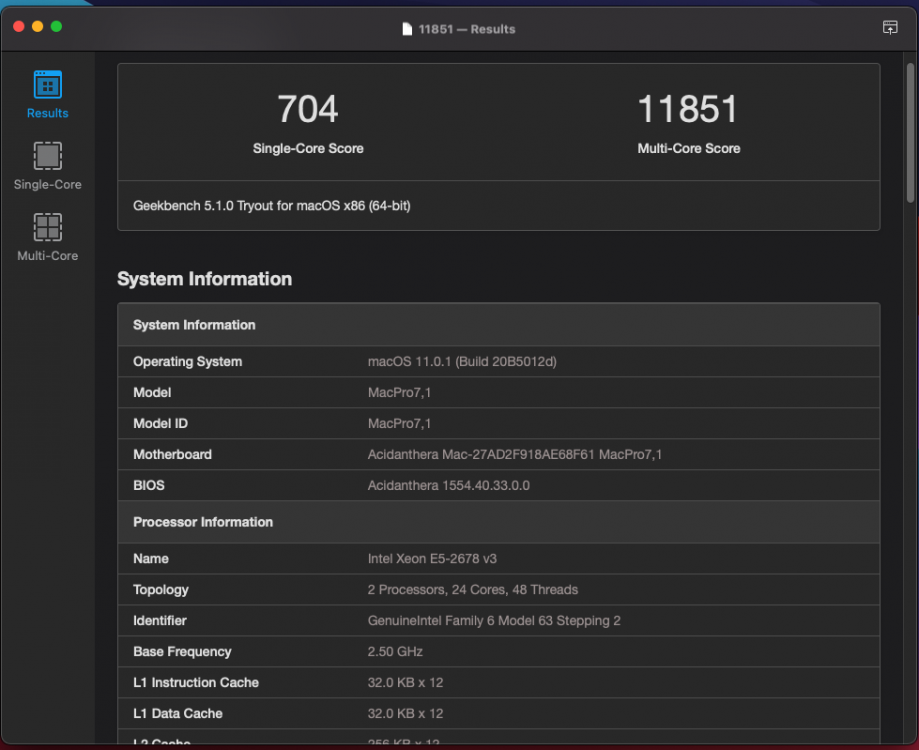Select the Intel Xeon E5-2678 v3 name value
Viewport: 919px width, 750px height.
(x=432, y=558)
